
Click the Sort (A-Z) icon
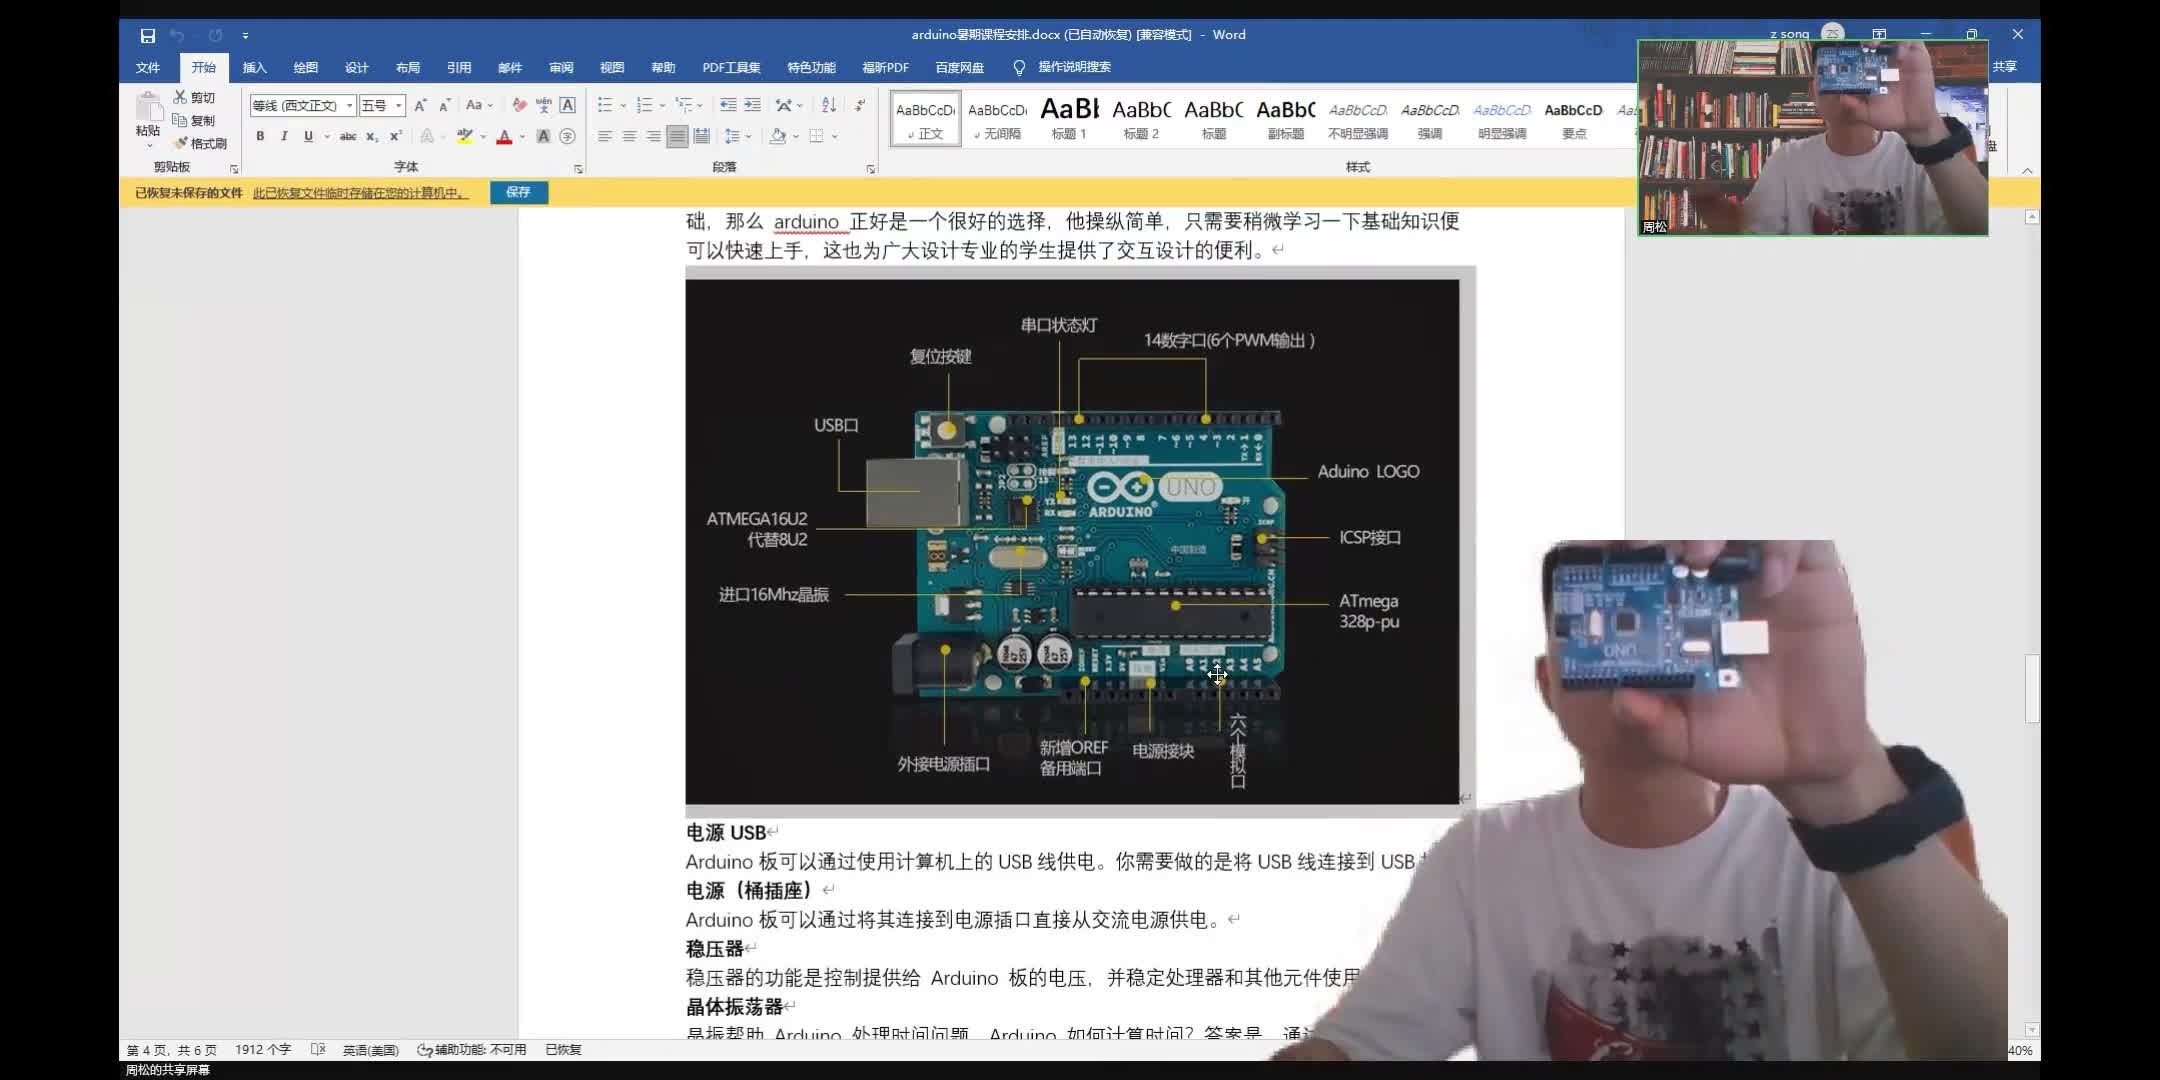pos(828,105)
